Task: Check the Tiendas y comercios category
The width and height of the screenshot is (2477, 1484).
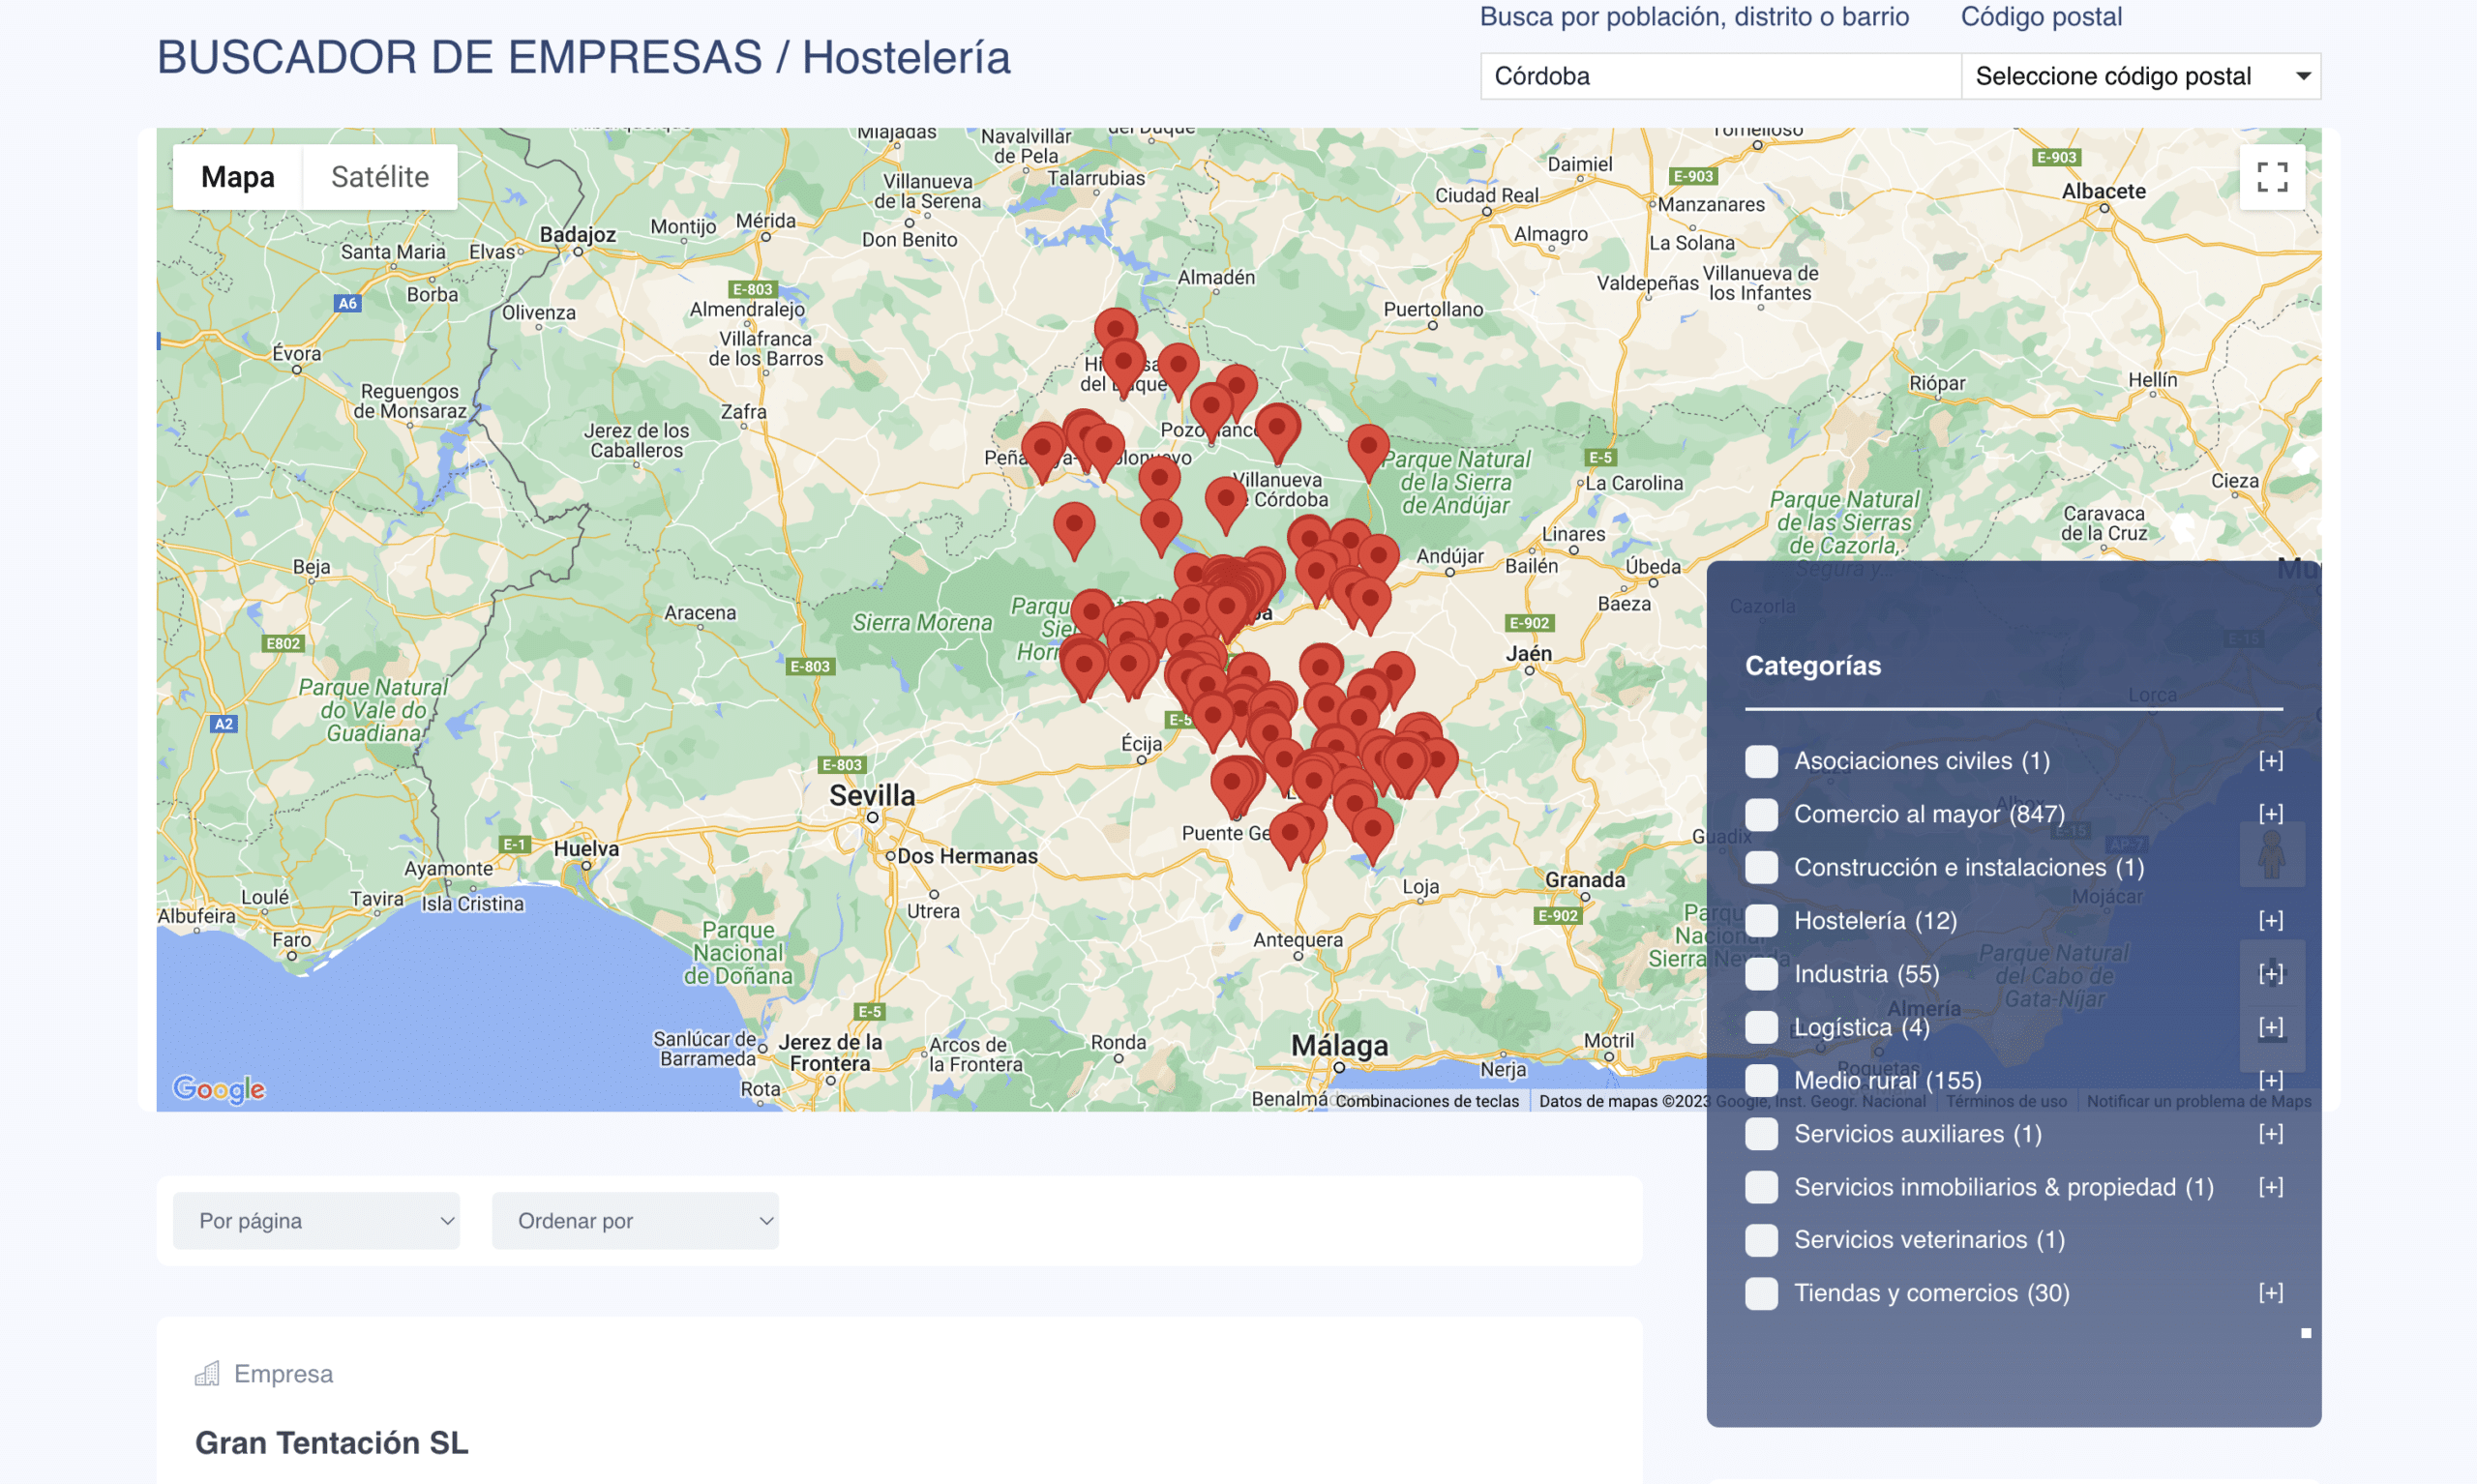Action: (1761, 1293)
